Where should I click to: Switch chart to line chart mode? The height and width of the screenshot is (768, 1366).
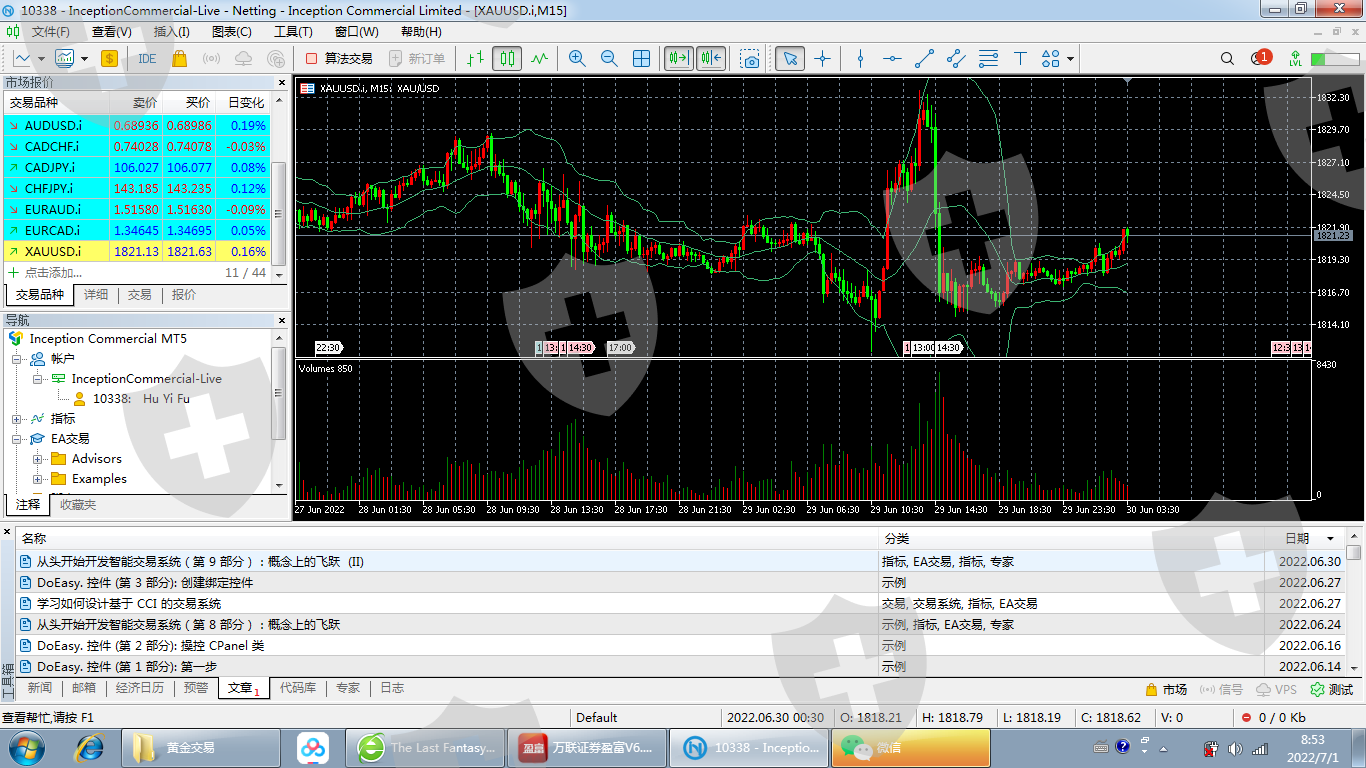pos(540,58)
